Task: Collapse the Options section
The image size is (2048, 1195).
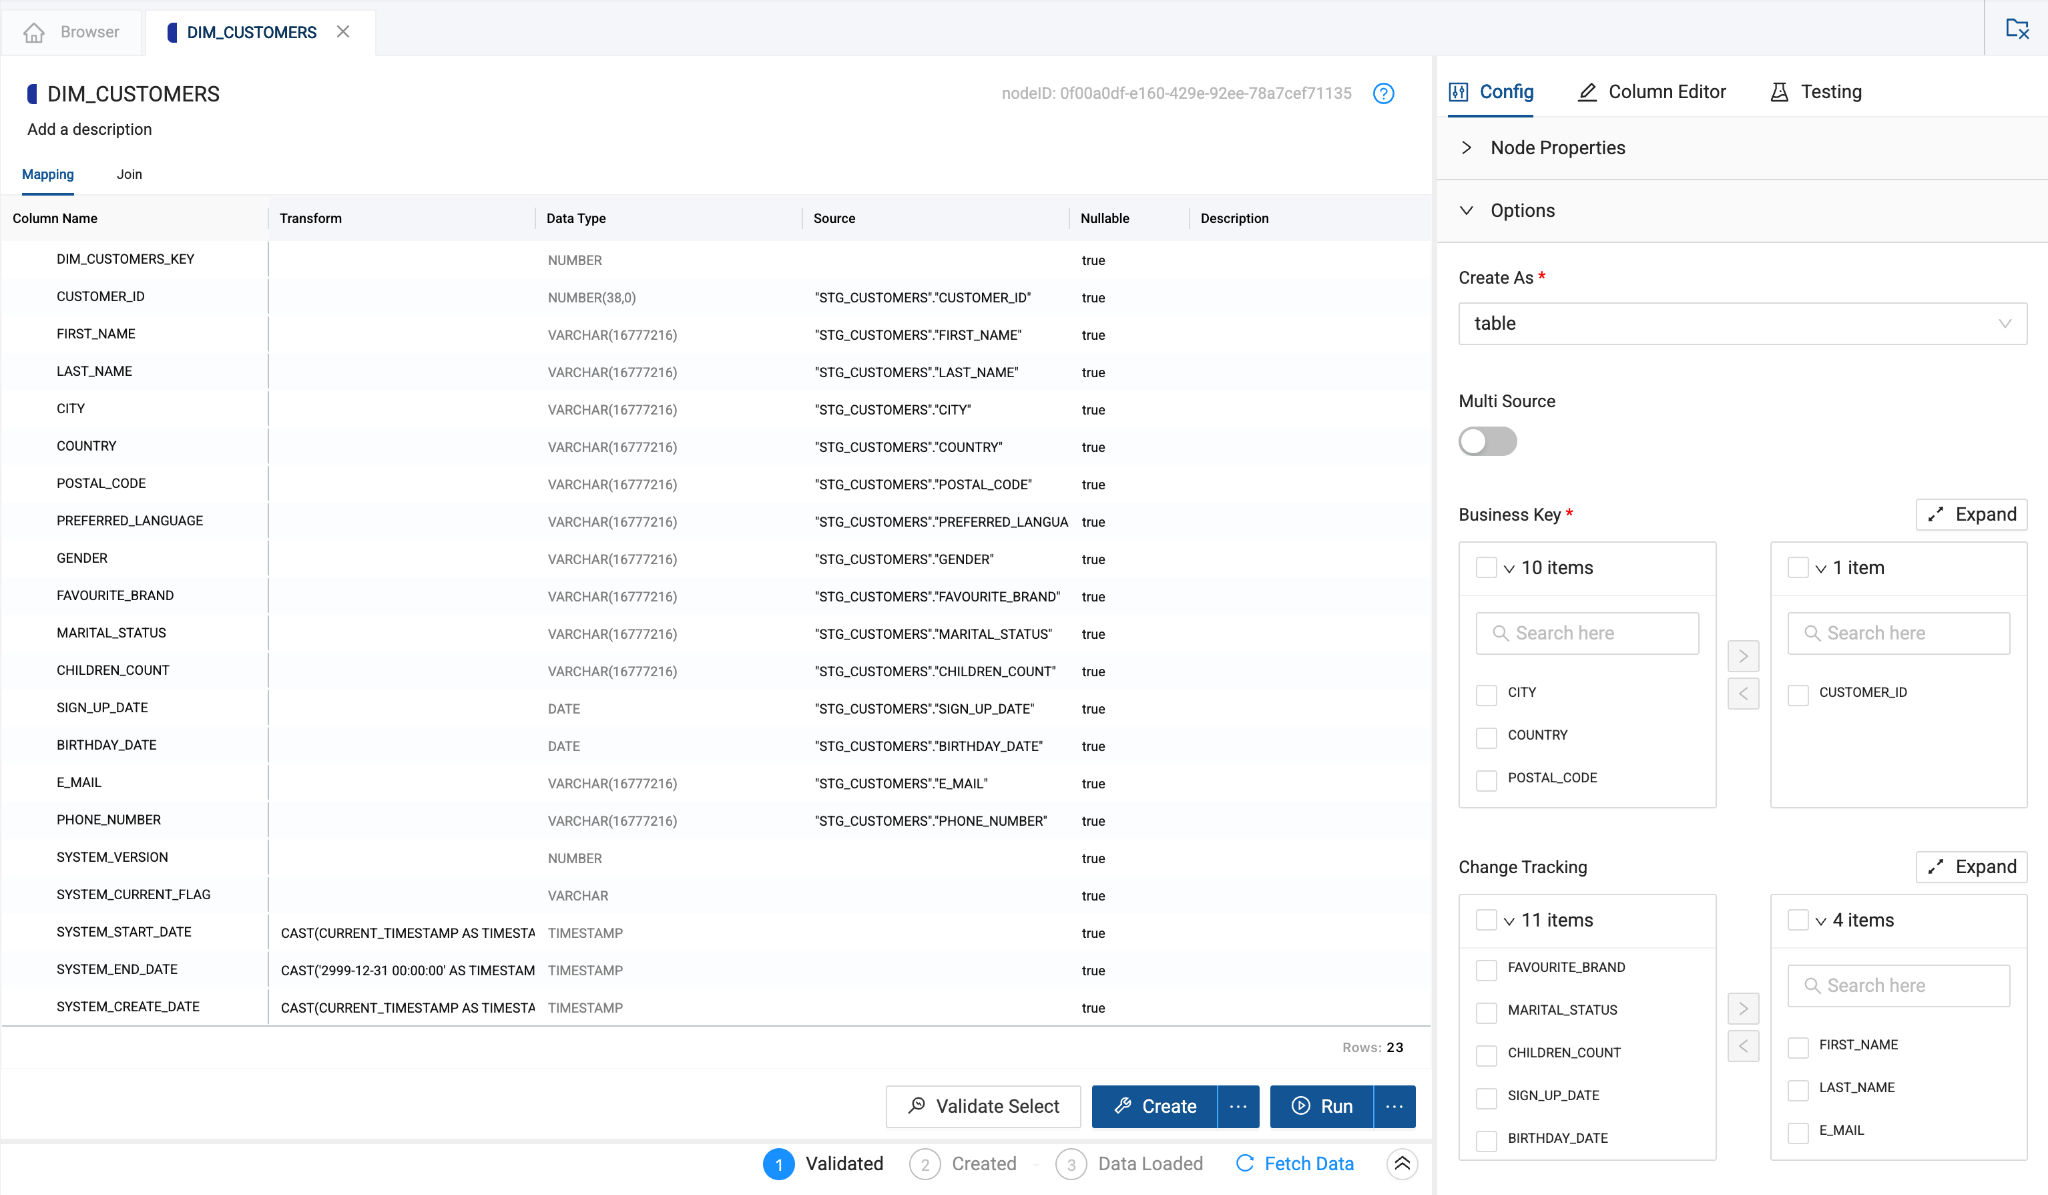Action: point(1742,211)
